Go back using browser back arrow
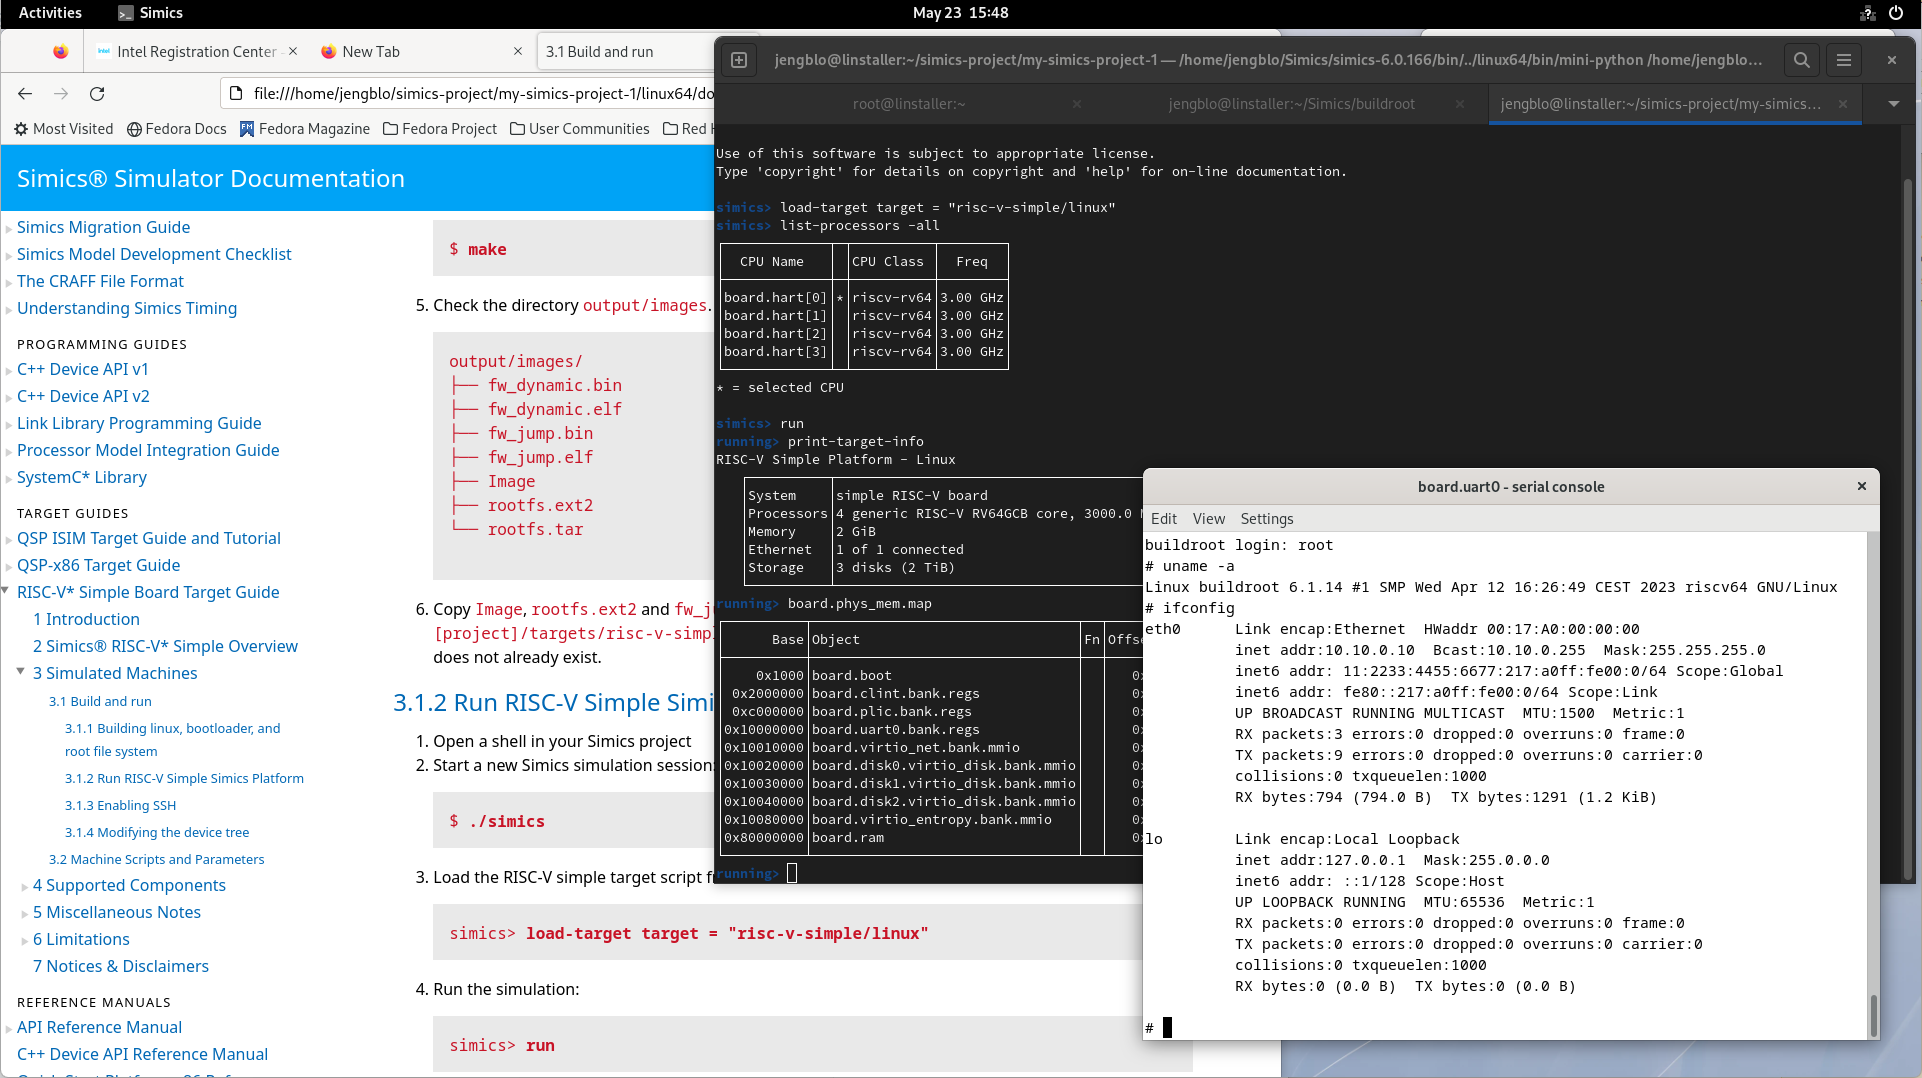 tap(25, 94)
